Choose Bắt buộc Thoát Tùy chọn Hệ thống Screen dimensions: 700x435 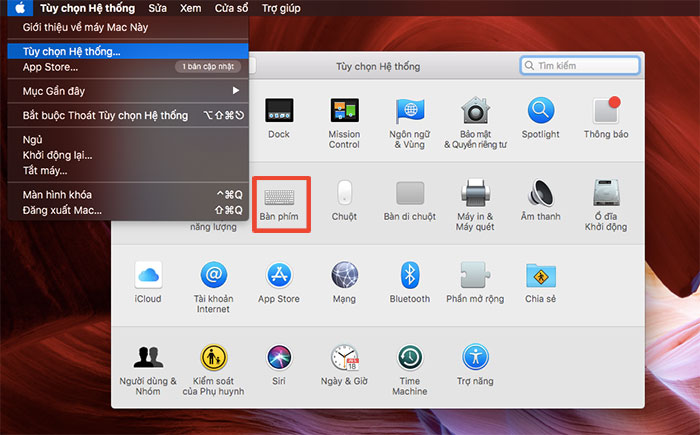[x=128, y=115]
